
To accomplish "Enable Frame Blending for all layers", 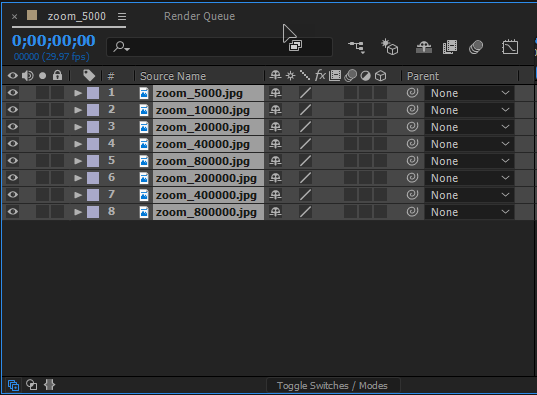I will (x=450, y=47).
